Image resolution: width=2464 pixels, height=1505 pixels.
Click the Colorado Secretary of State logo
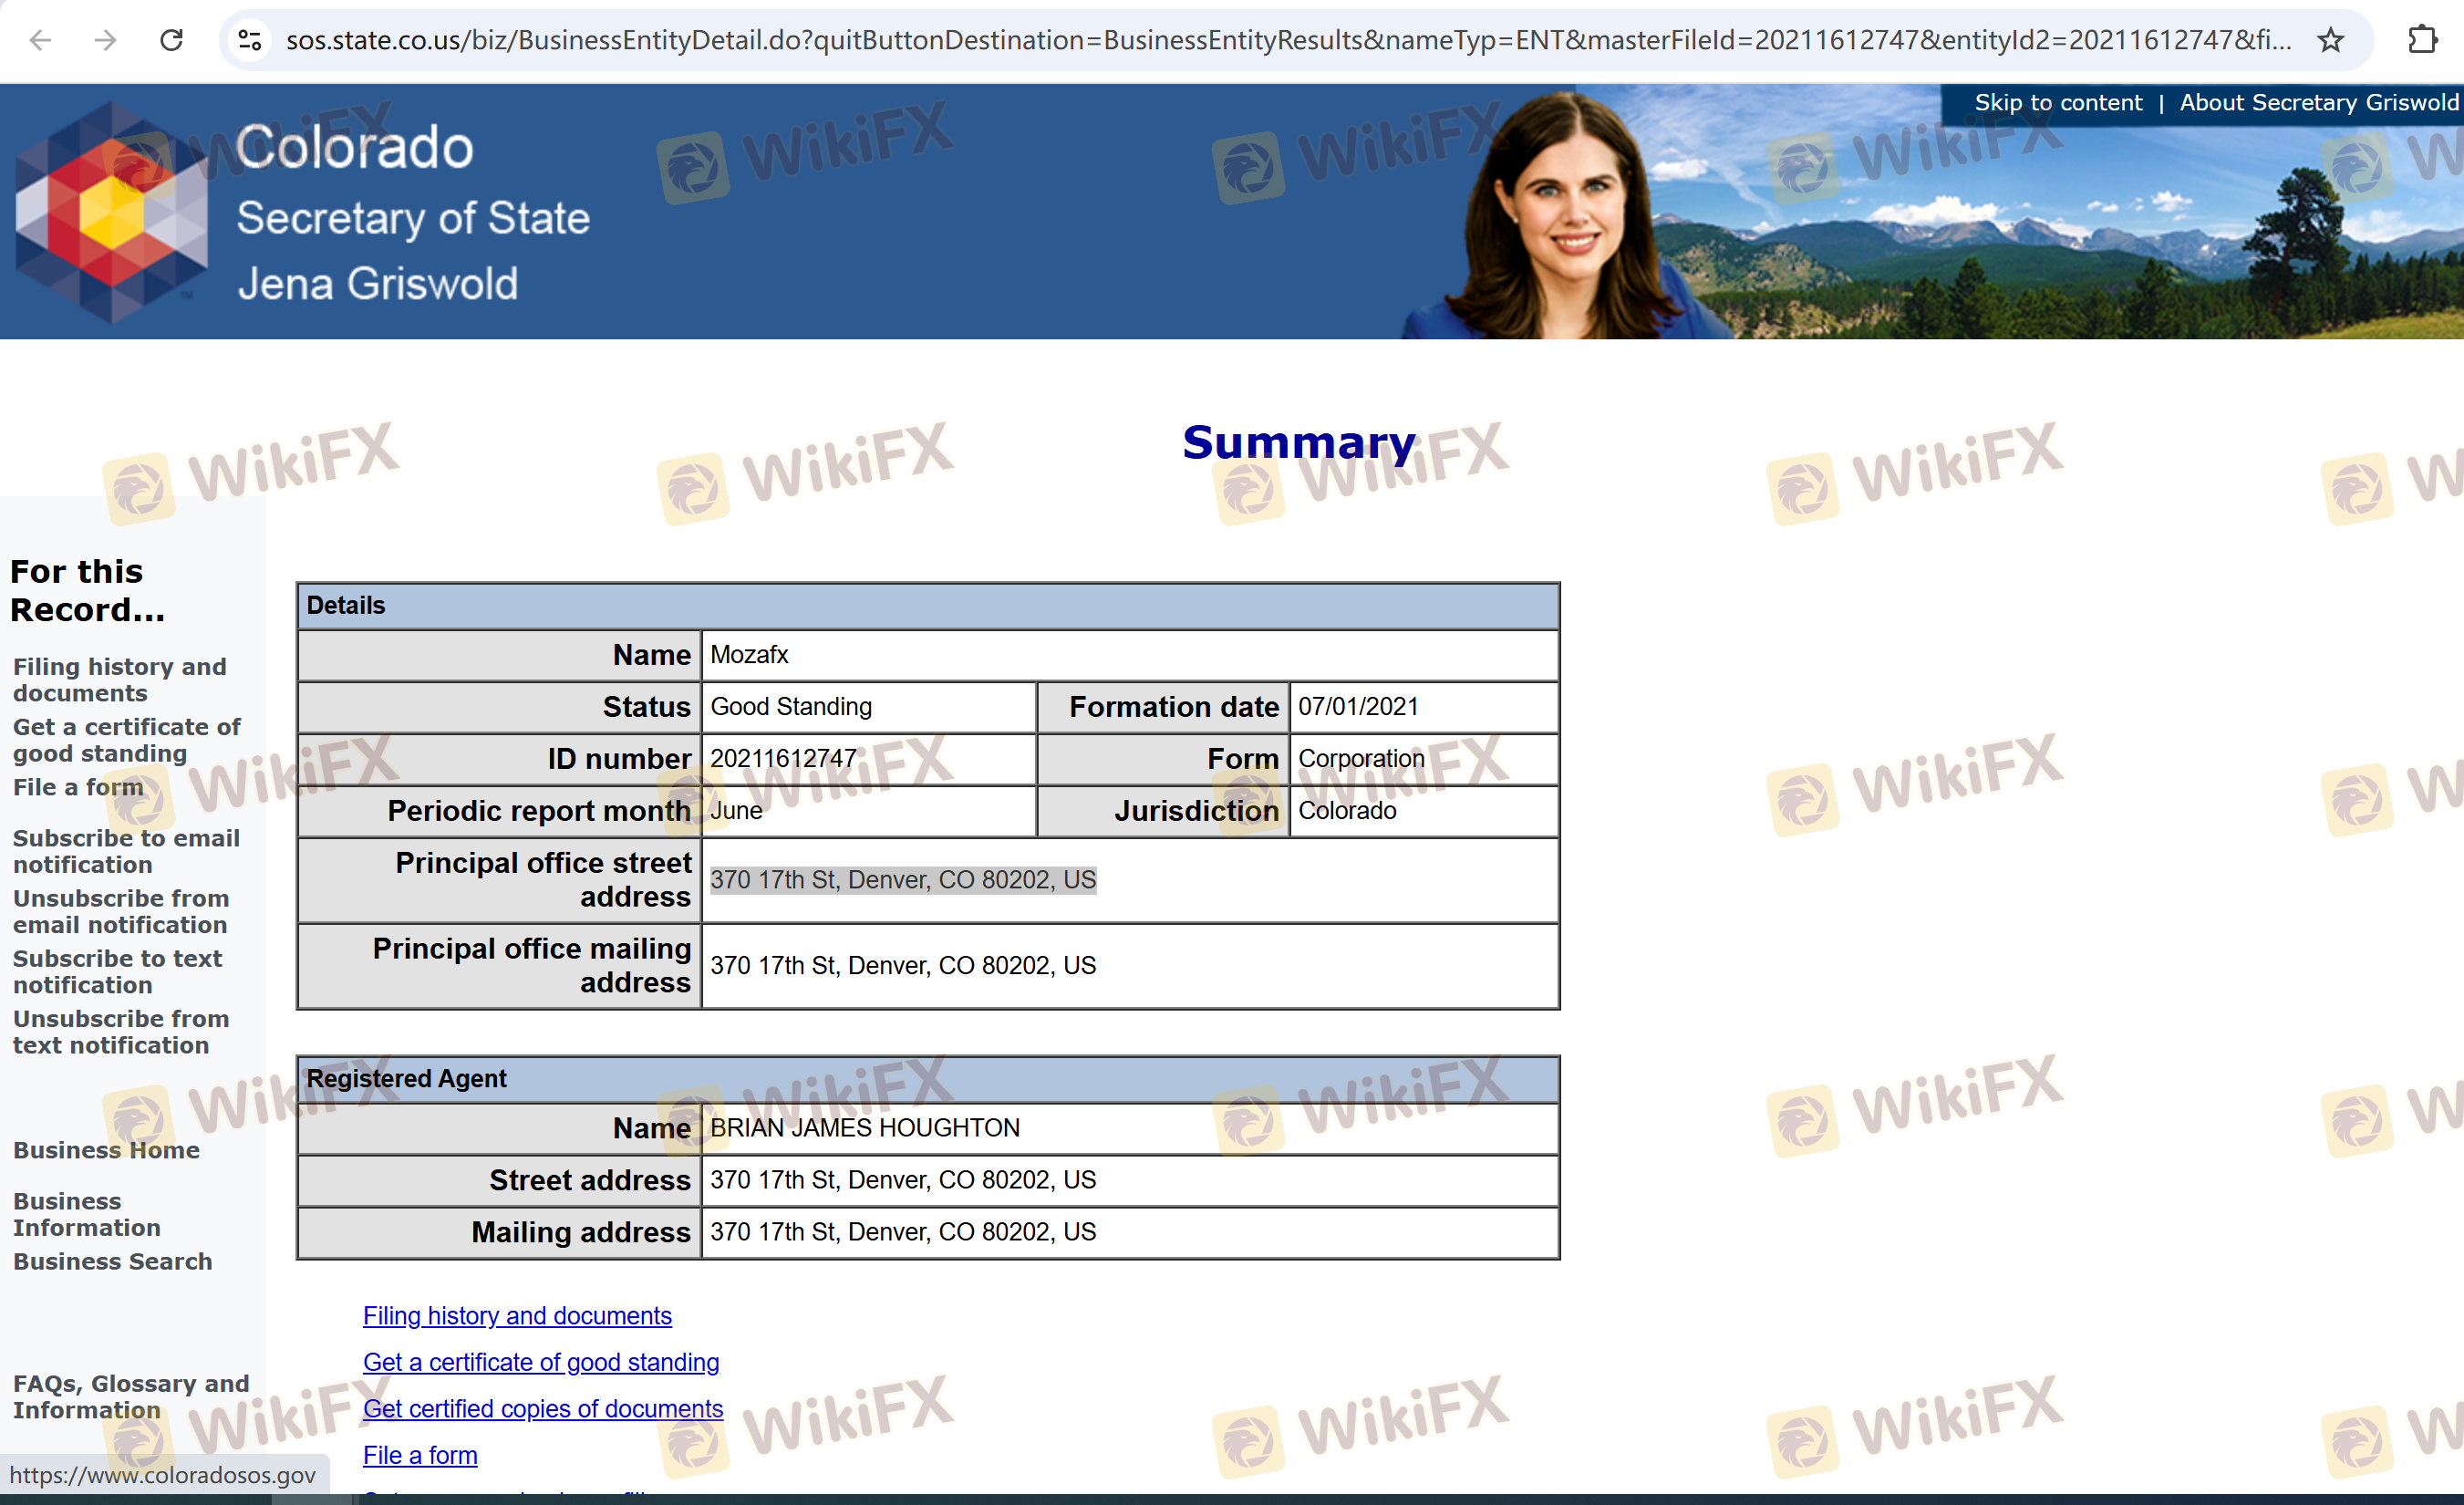(x=112, y=212)
